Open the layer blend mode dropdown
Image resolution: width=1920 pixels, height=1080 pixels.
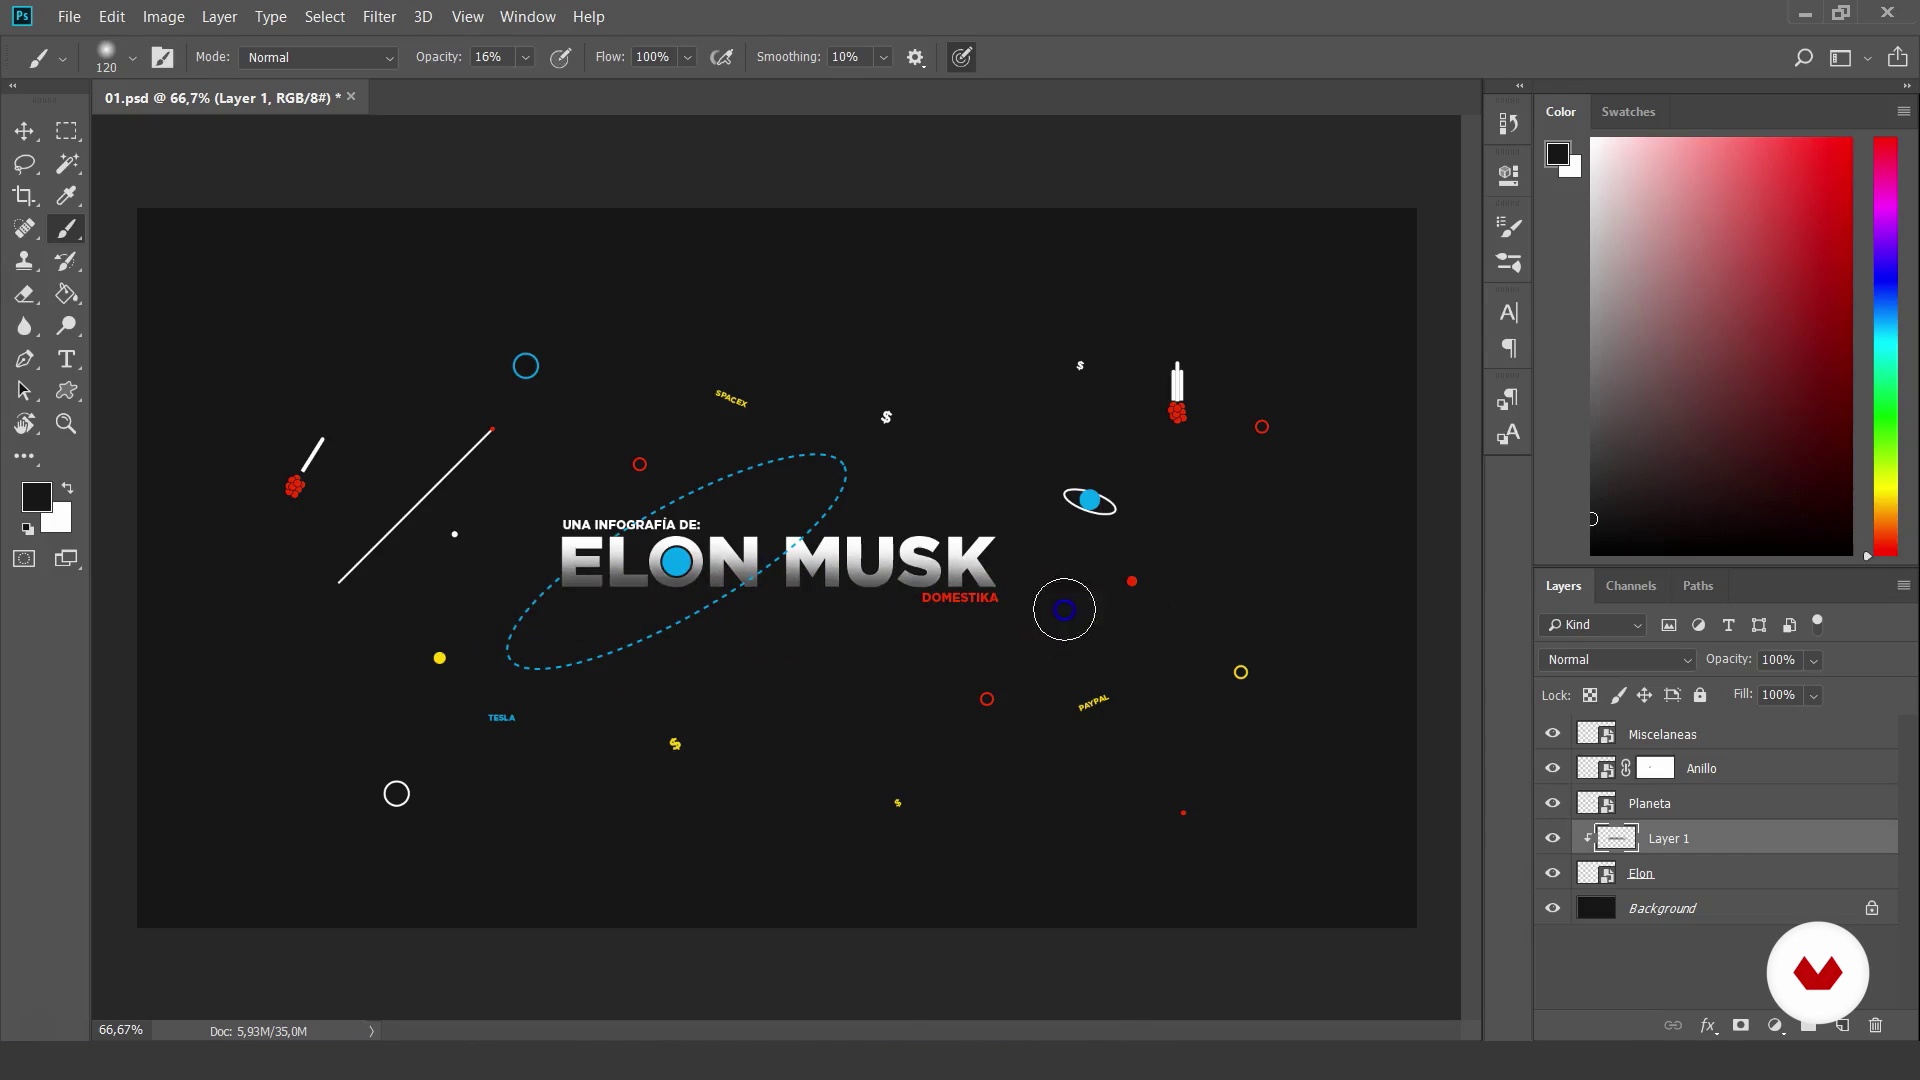(1617, 660)
